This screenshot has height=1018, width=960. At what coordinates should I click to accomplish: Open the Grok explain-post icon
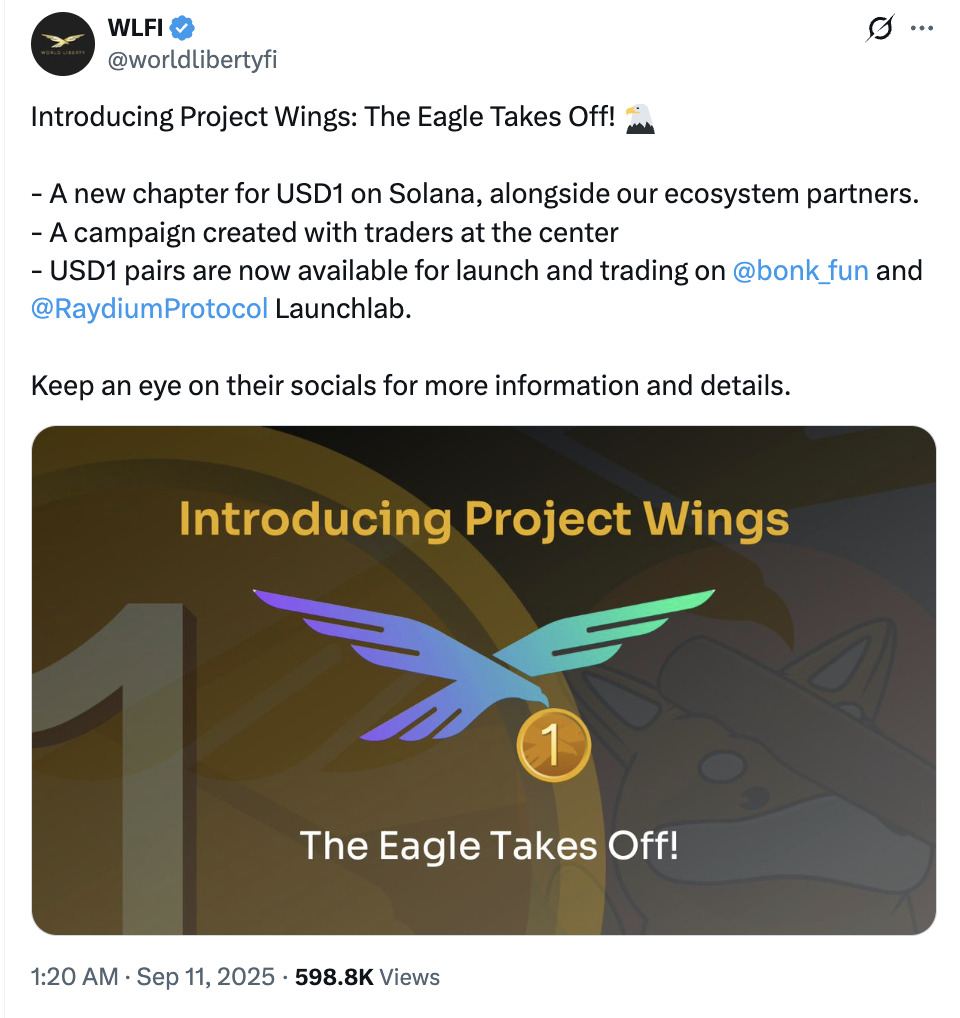tap(880, 28)
